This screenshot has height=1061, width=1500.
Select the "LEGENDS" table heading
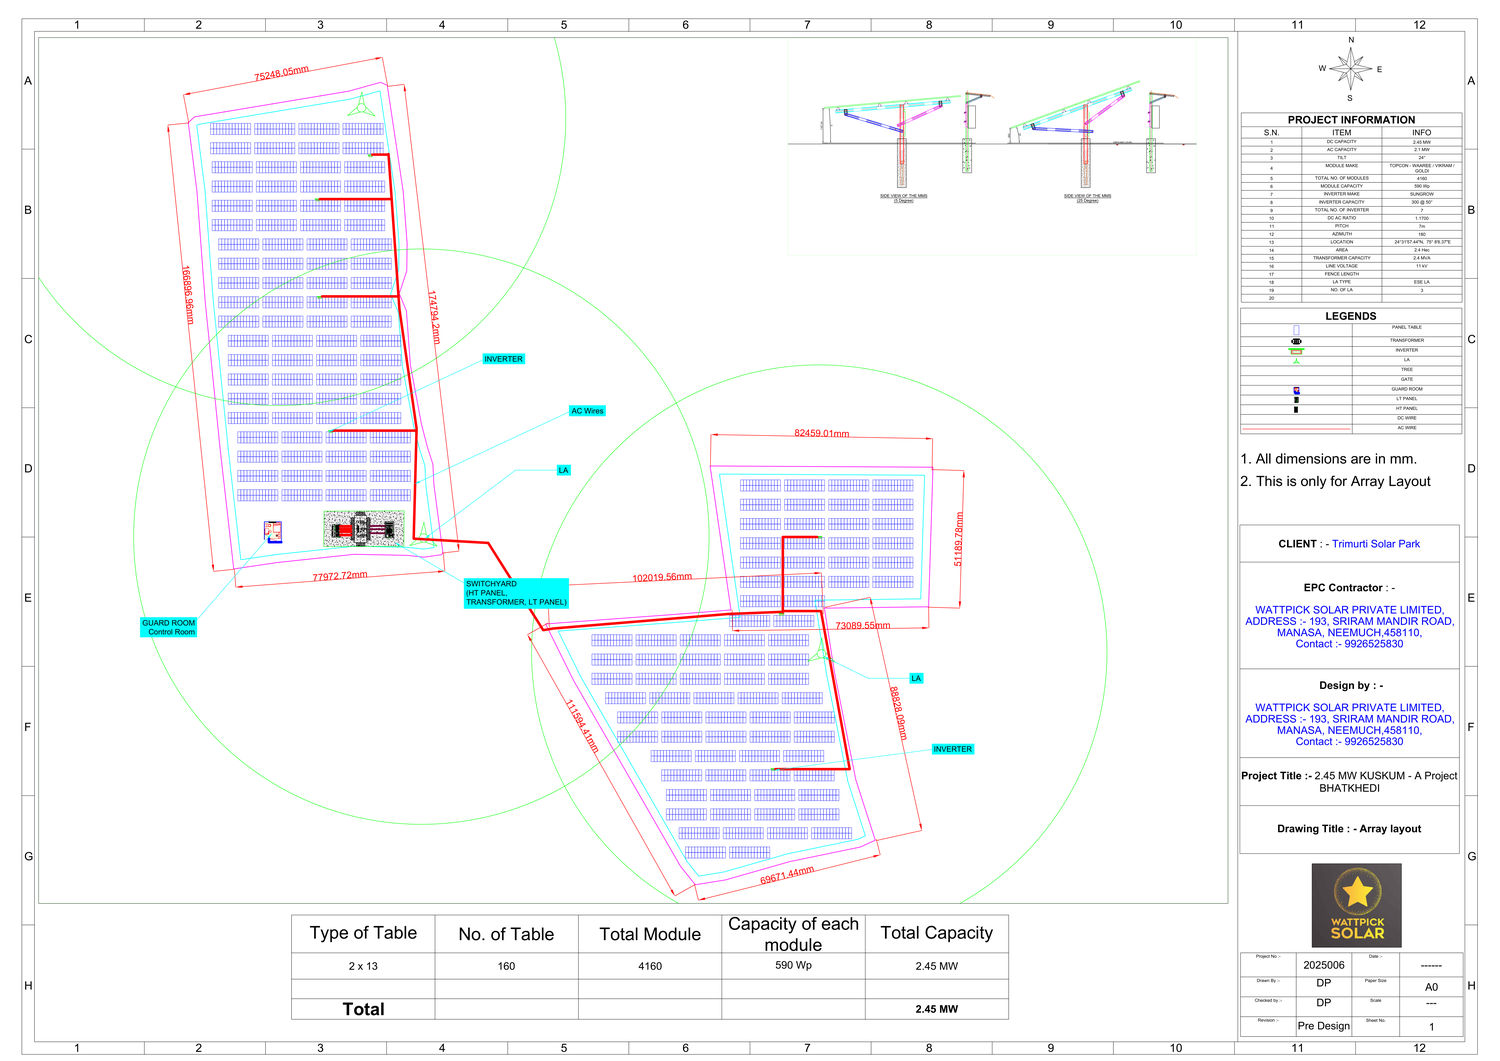[x=1351, y=316]
